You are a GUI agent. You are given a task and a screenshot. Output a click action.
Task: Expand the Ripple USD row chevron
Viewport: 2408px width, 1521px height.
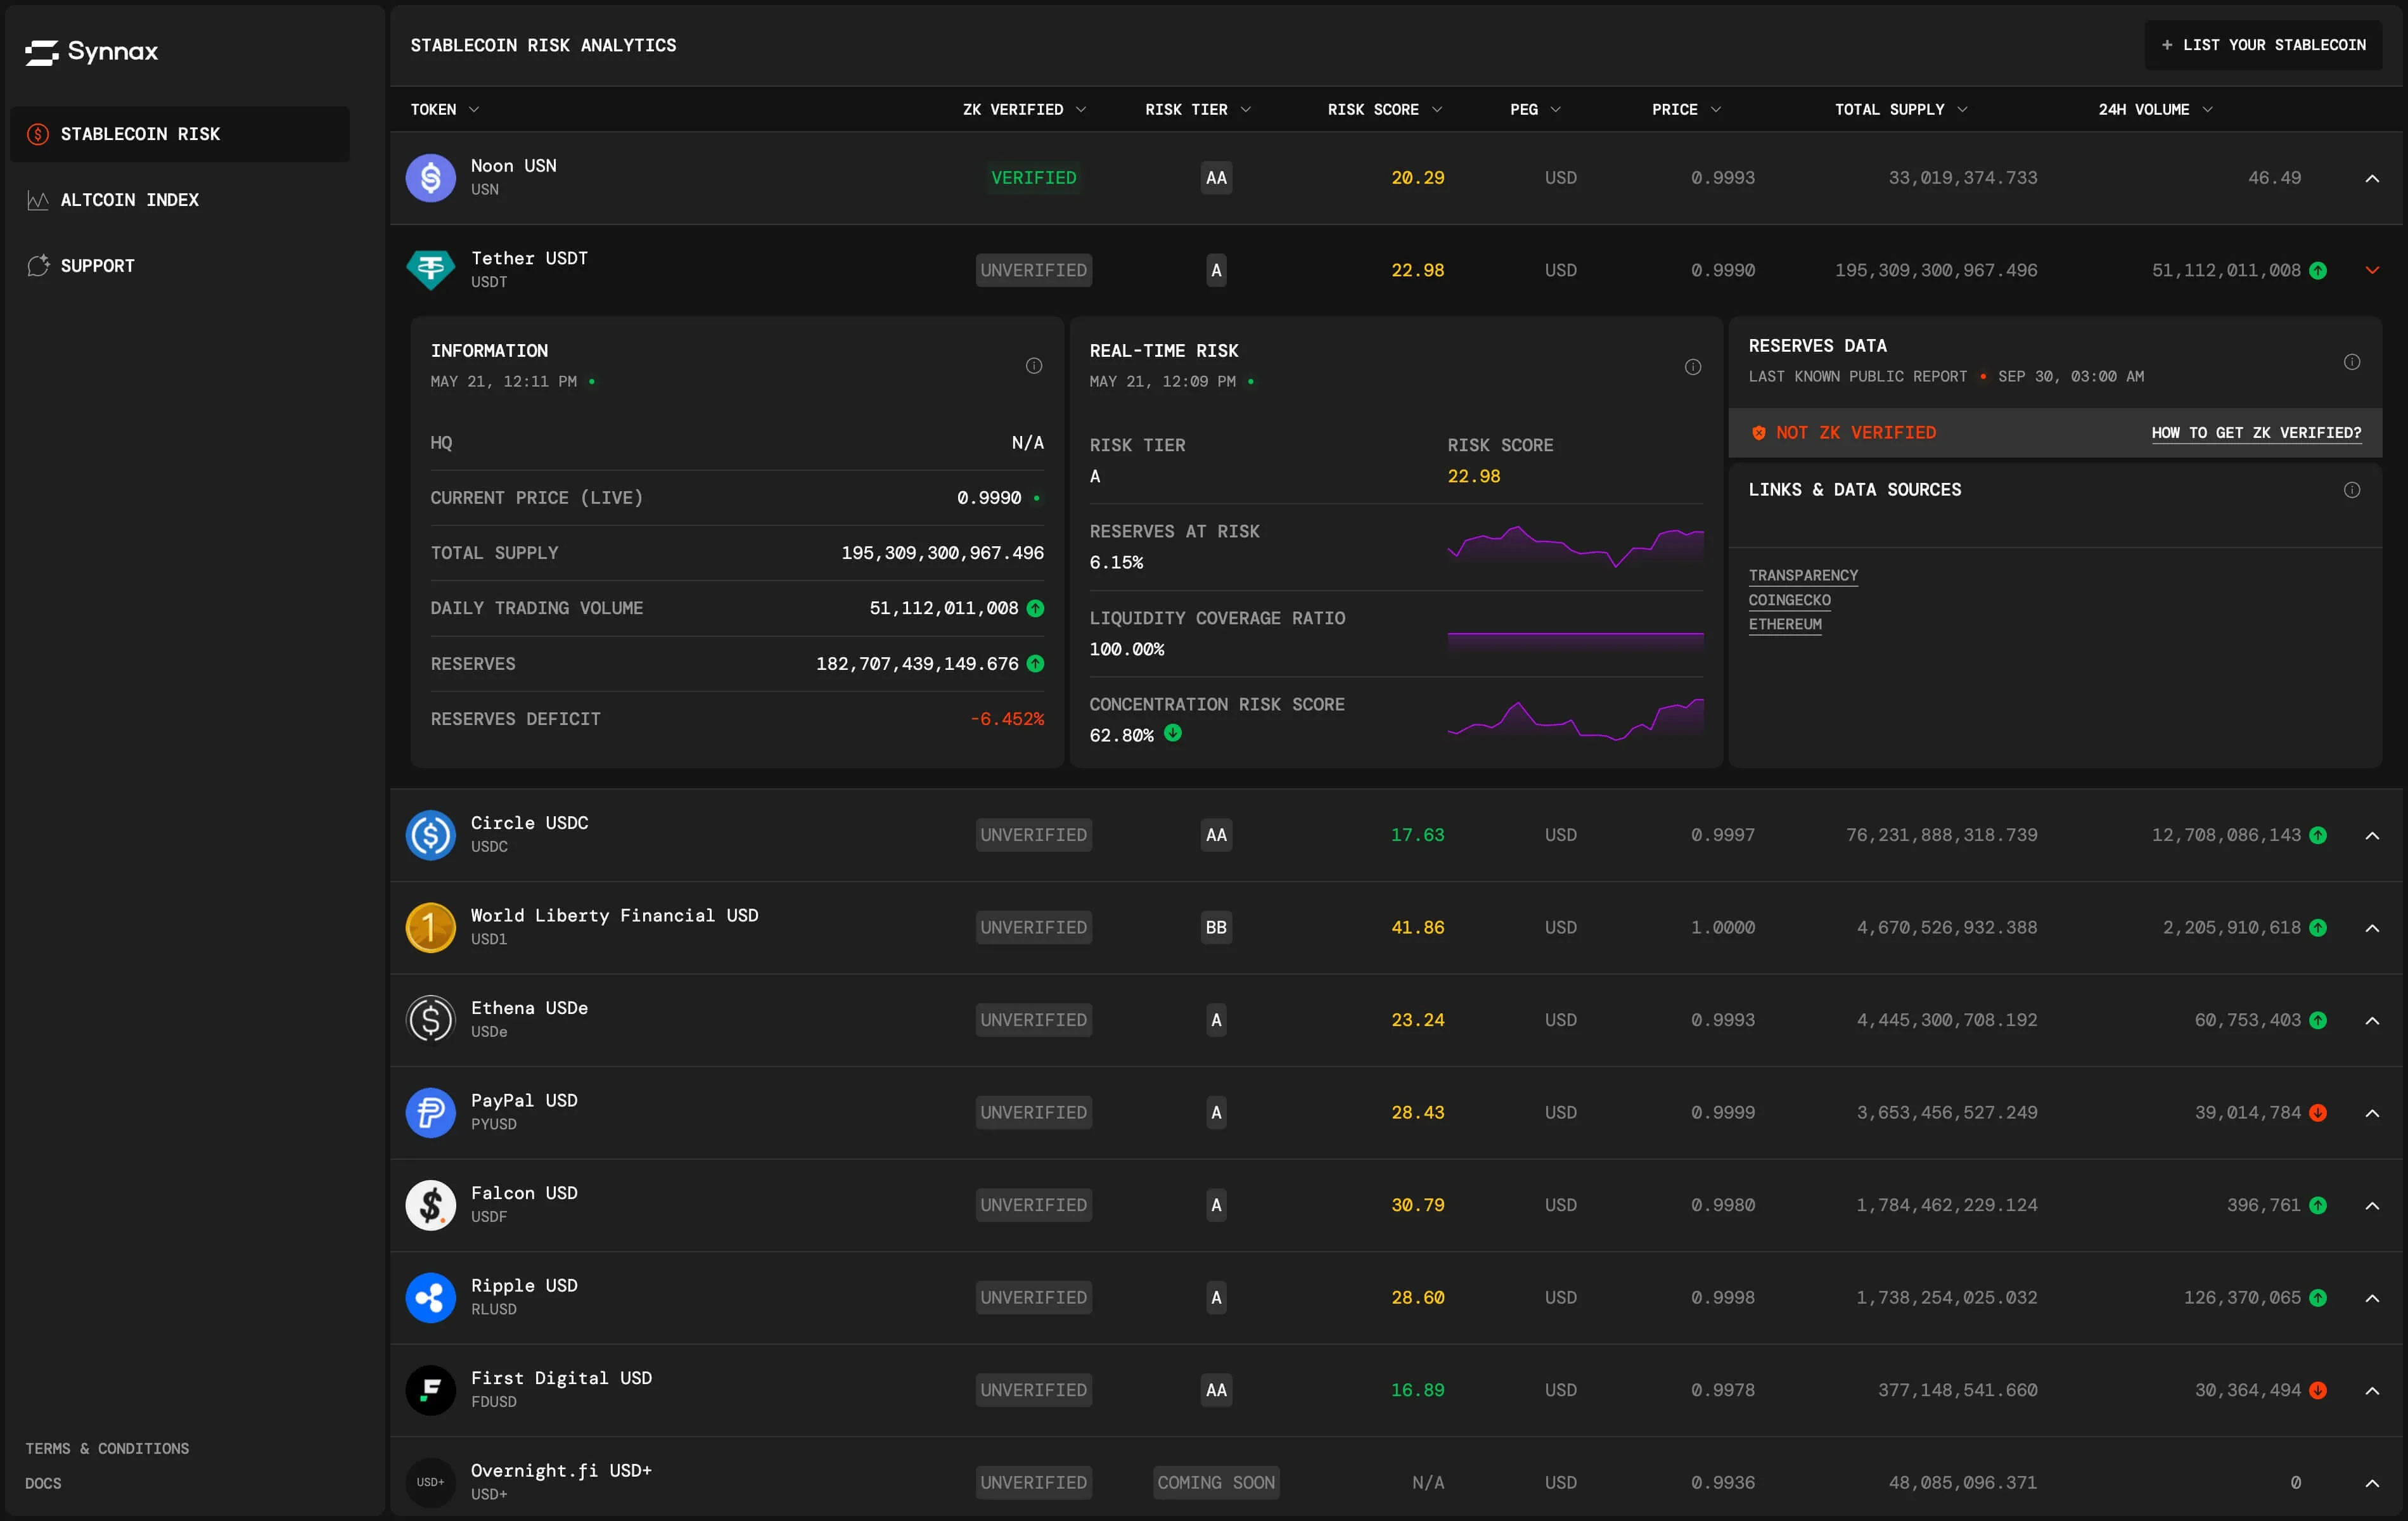point(2372,1297)
